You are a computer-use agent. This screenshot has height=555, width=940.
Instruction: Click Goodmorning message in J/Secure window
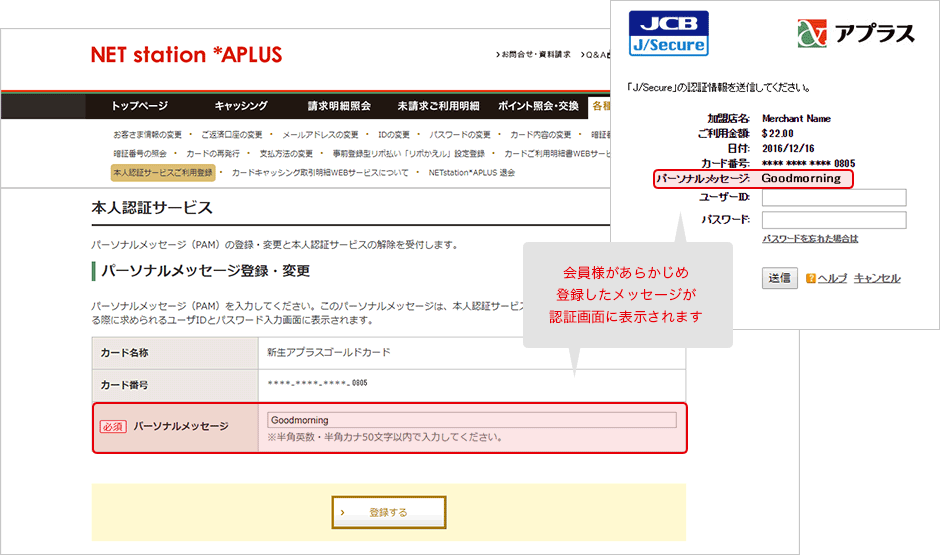801,179
